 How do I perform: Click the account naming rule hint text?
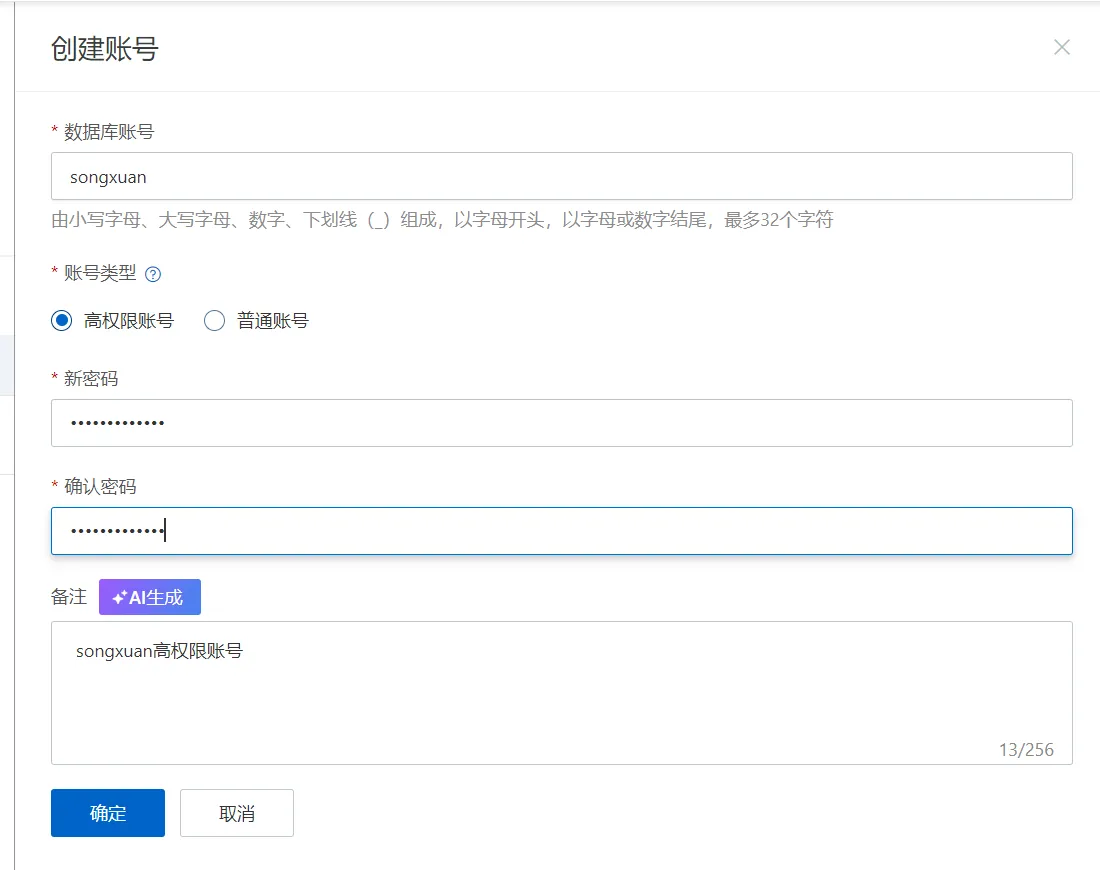pos(442,219)
